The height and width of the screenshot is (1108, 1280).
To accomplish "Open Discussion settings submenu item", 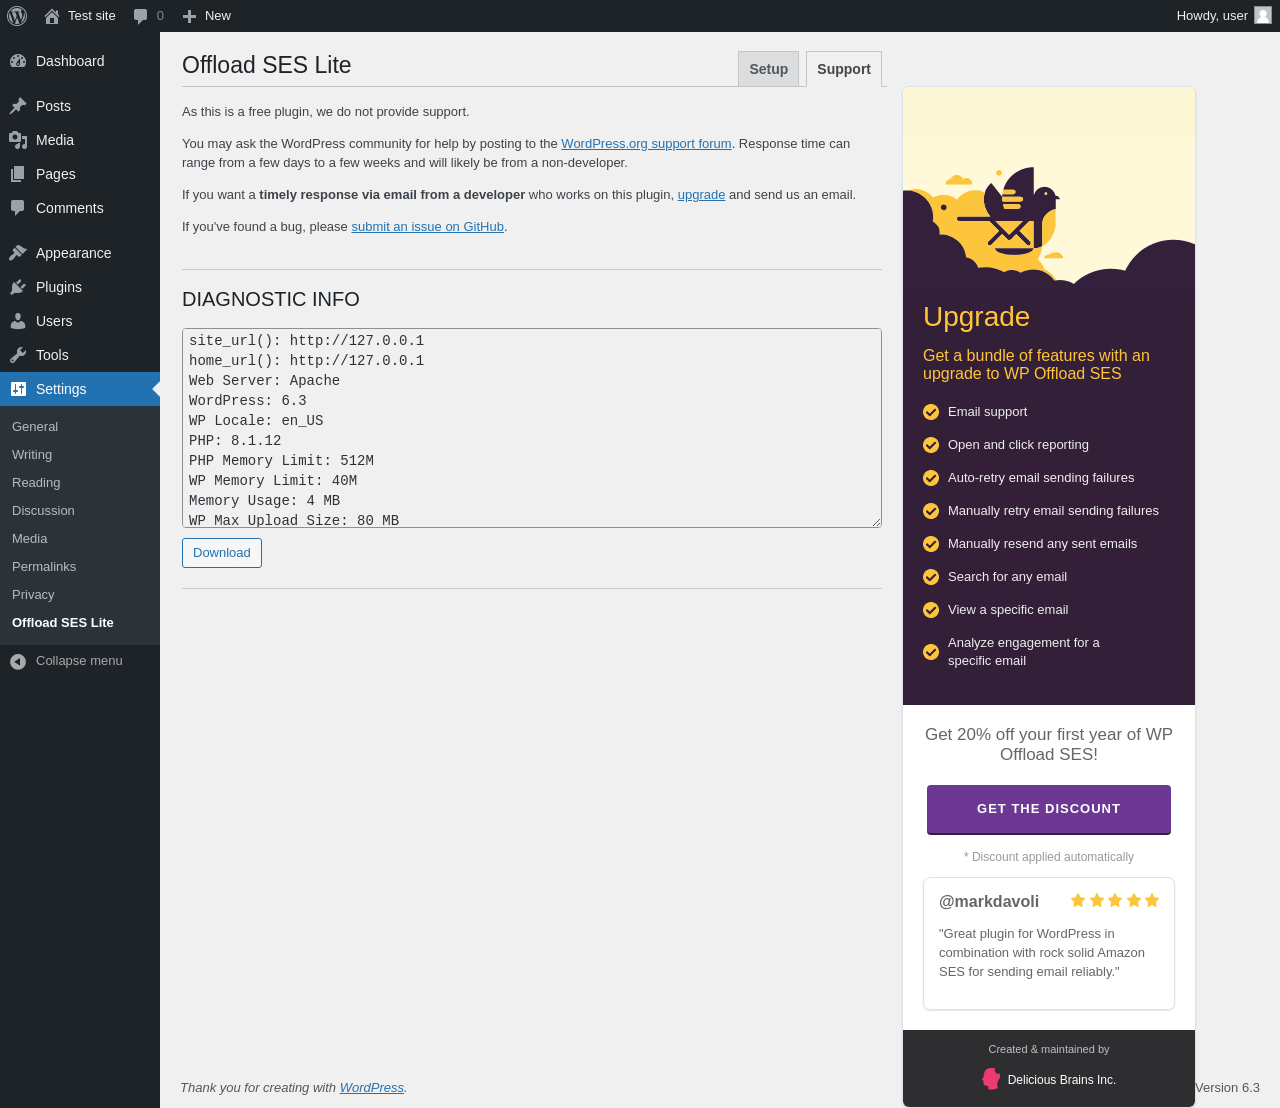I will point(43,510).
